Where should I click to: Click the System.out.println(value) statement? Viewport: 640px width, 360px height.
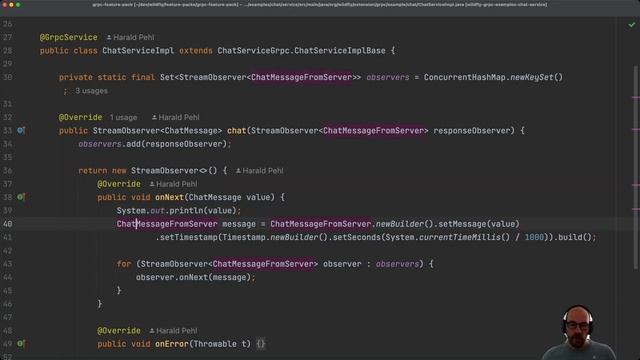pyautogui.click(x=179, y=211)
